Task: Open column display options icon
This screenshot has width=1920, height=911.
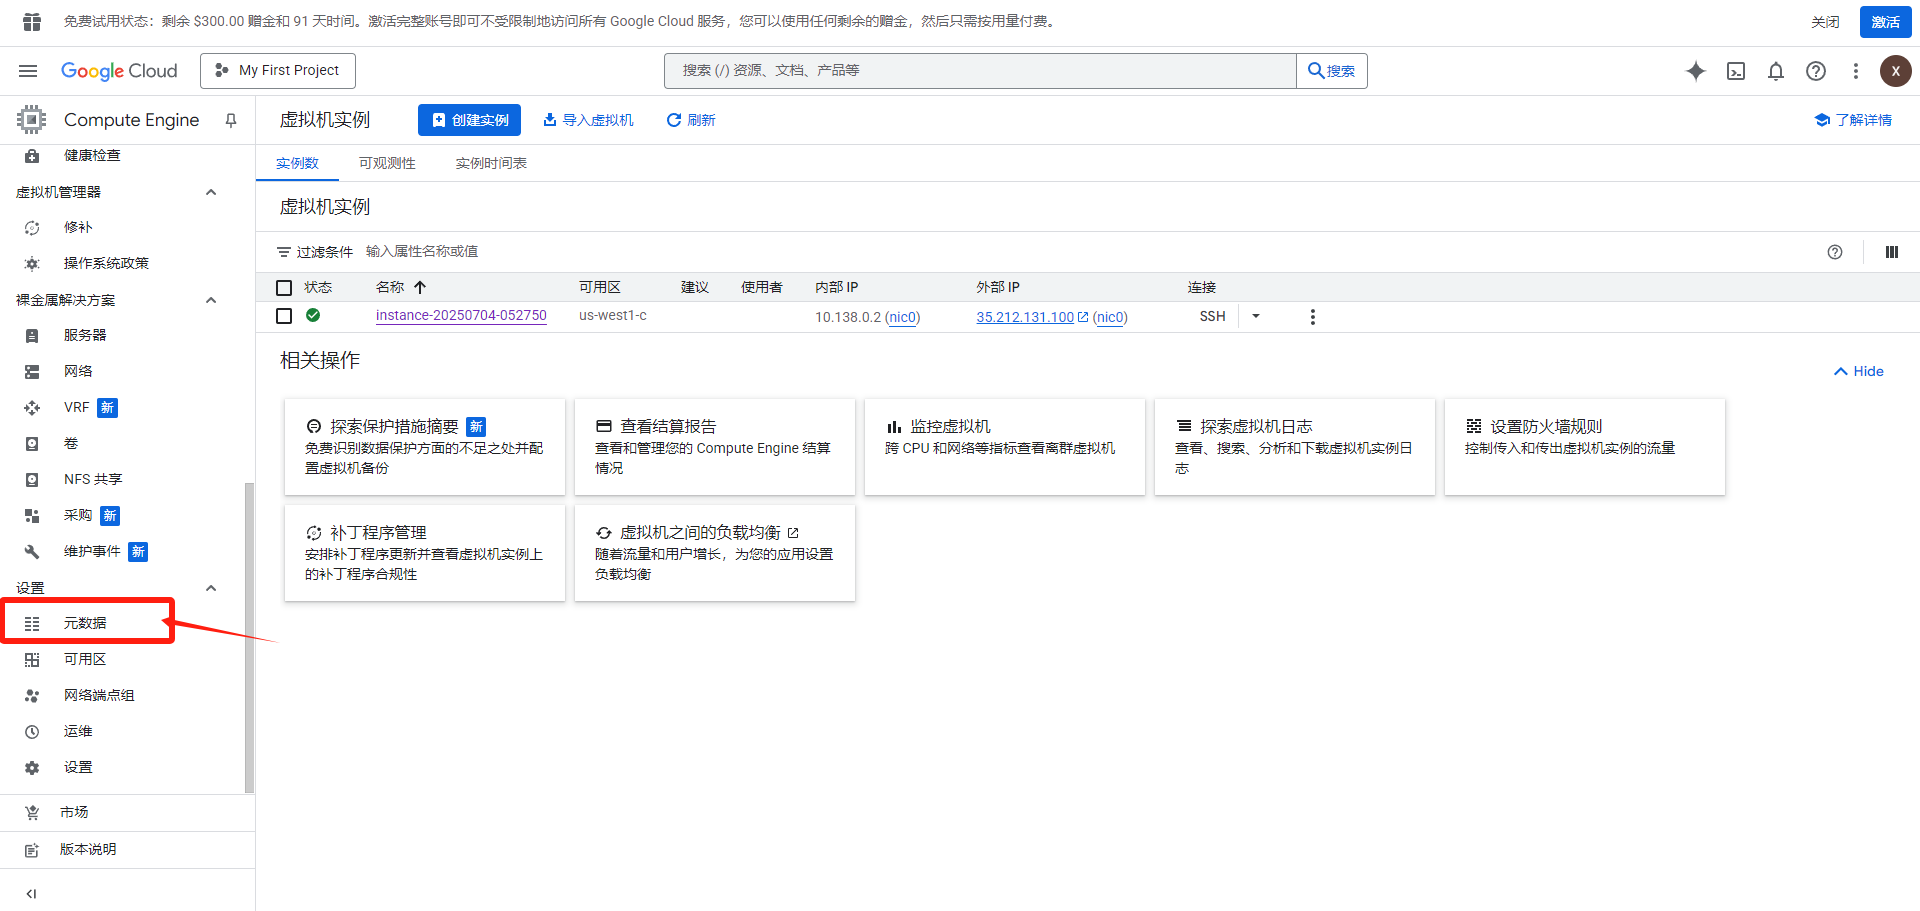Action: point(1892,252)
